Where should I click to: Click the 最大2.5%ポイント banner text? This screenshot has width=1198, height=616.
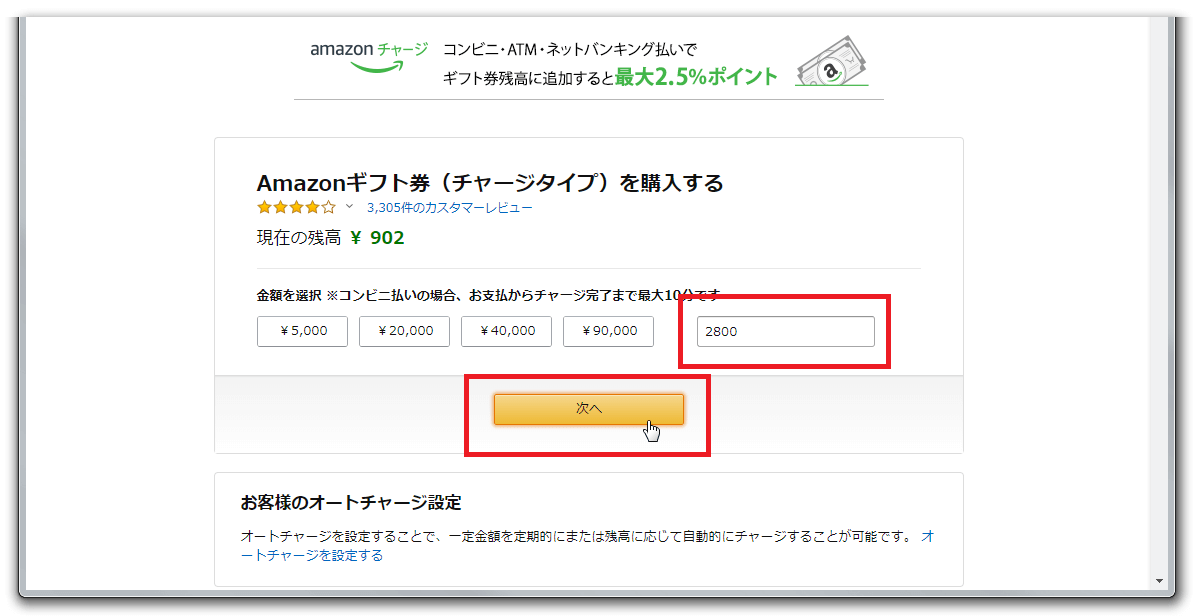696,77
